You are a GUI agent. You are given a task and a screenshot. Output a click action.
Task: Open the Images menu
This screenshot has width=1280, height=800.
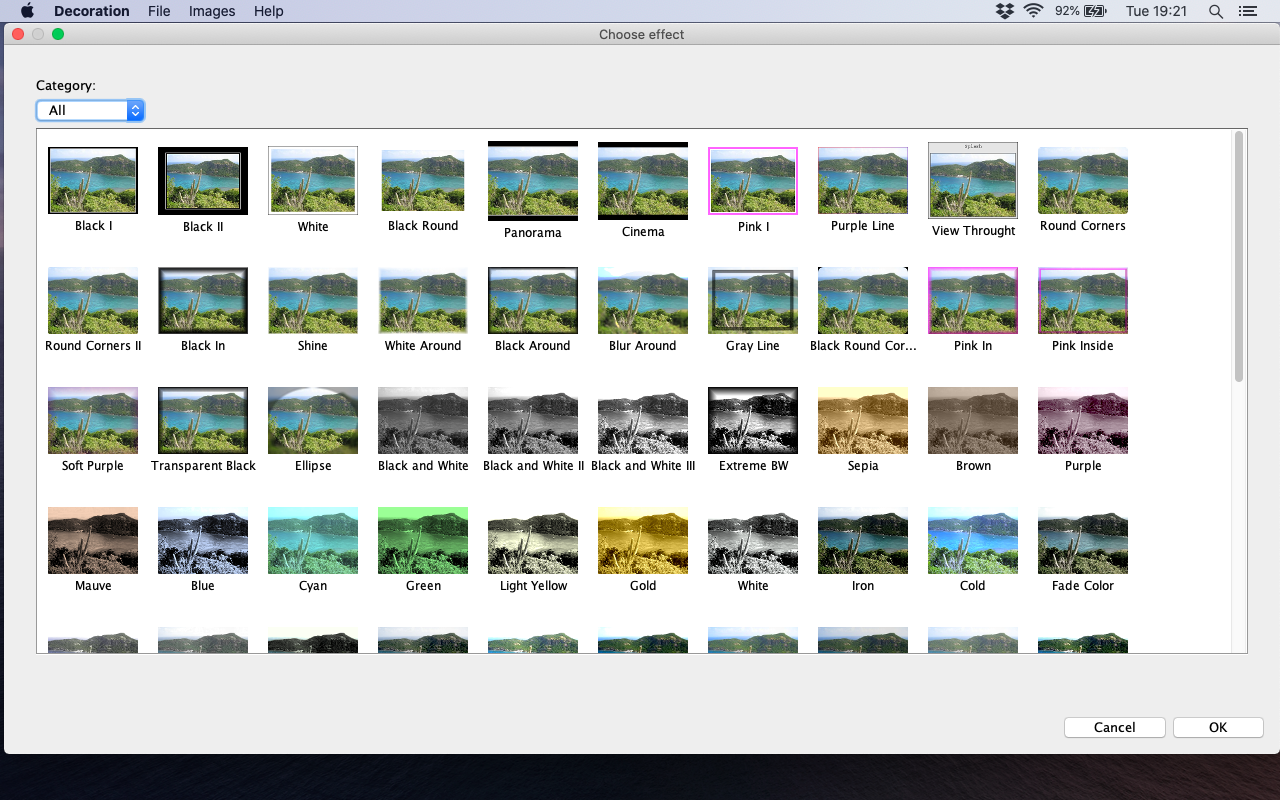[212, 11]
